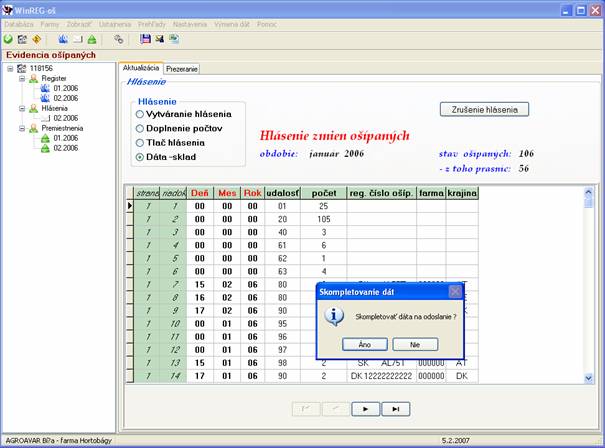Select the Doplnenie počtov radio option
This screenshot has width=605, height=448.
[x=140, y=128]
